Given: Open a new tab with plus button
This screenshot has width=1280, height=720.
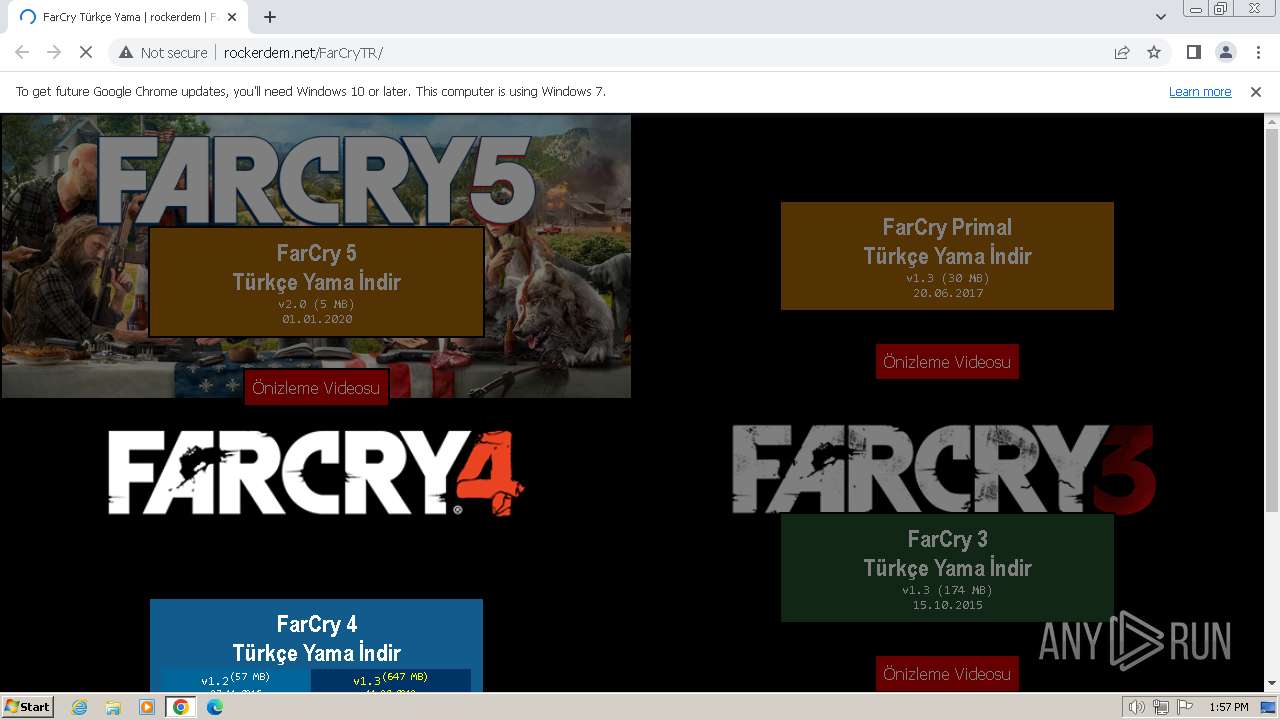Looking at the screenshot, I should point(270,17).
